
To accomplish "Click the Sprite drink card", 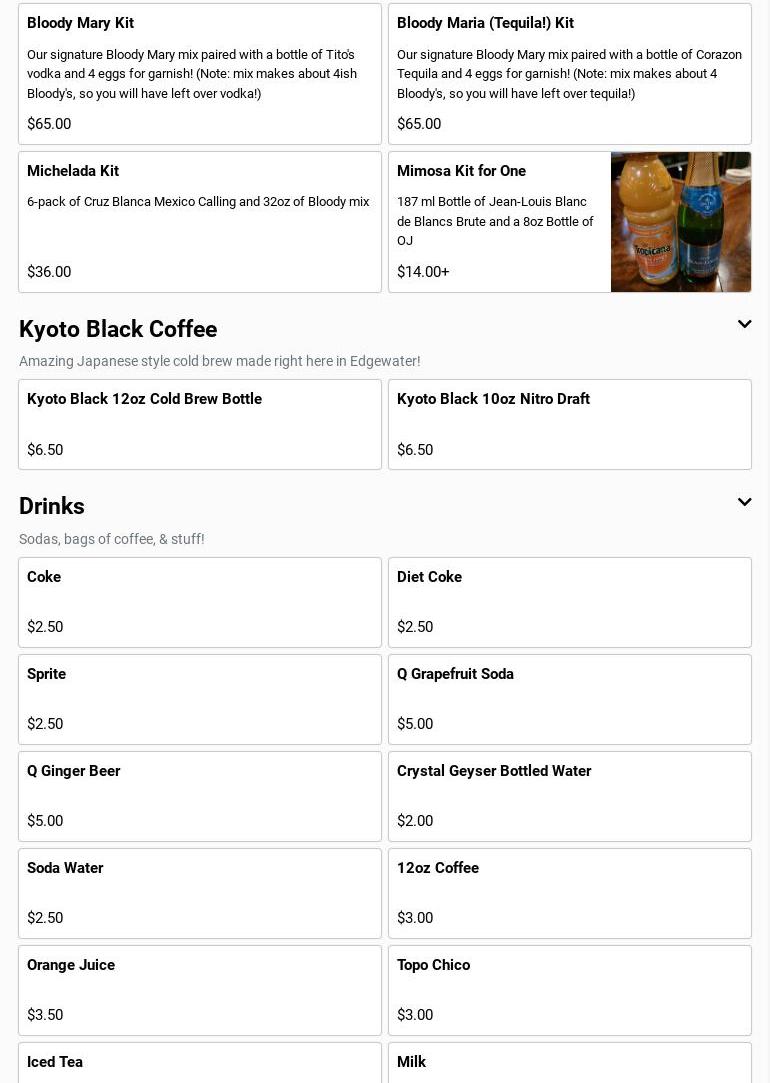I will 200,699.
